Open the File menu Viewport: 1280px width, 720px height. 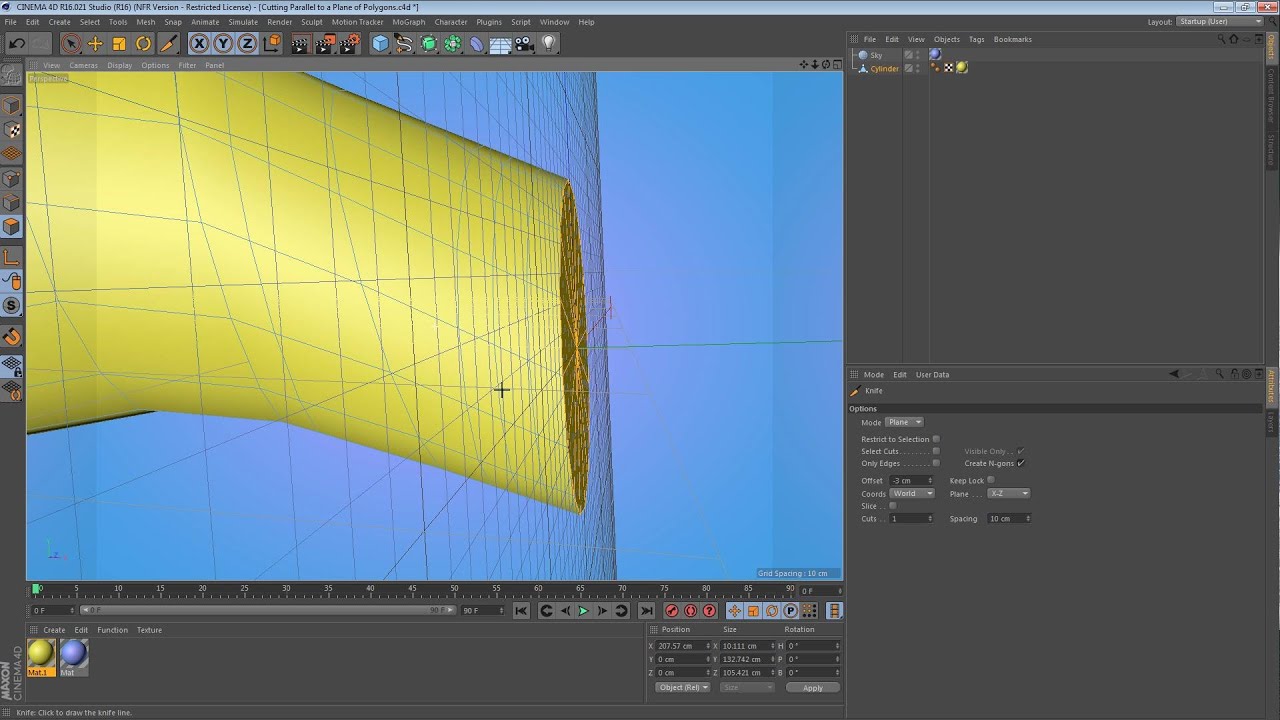click(10, 22)
